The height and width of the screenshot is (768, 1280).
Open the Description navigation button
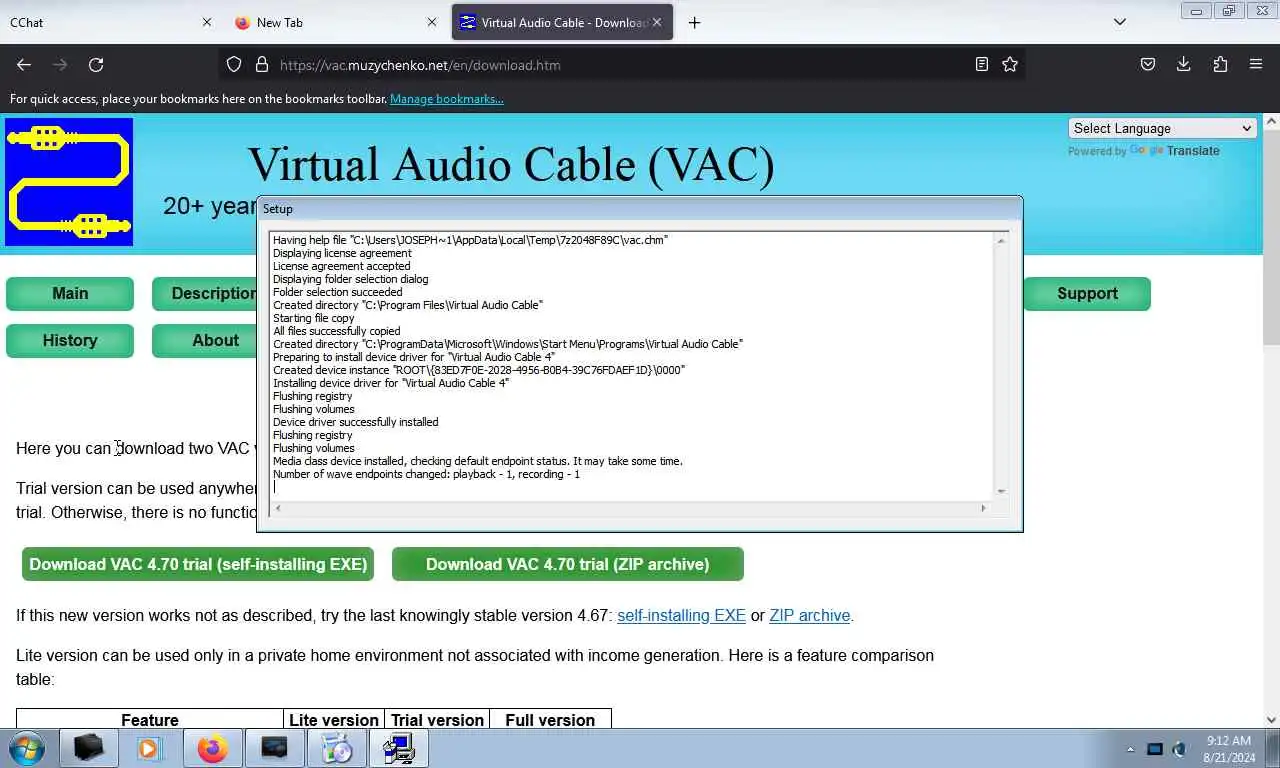(x=206, y=293)
